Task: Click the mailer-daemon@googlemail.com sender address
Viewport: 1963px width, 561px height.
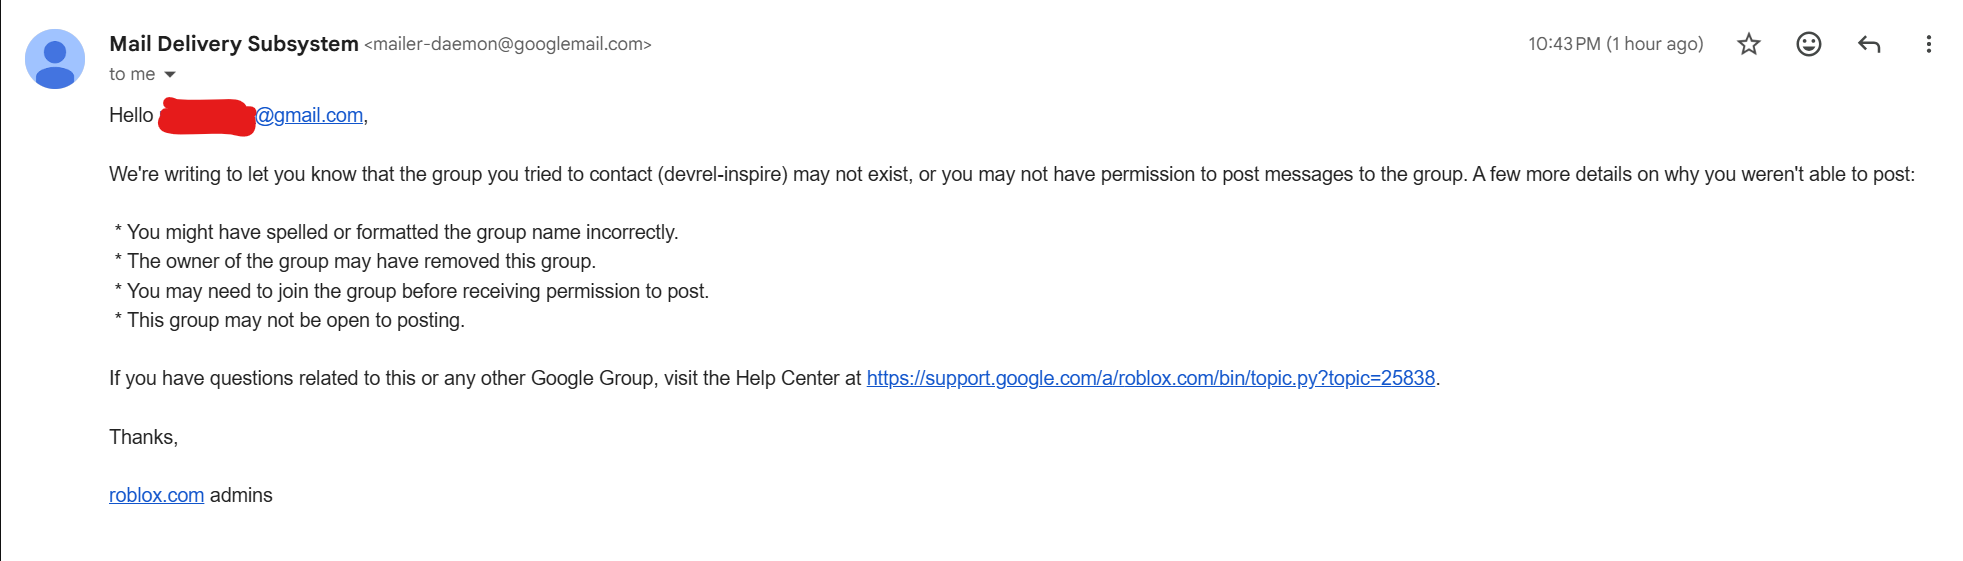Action: point(508,44)
